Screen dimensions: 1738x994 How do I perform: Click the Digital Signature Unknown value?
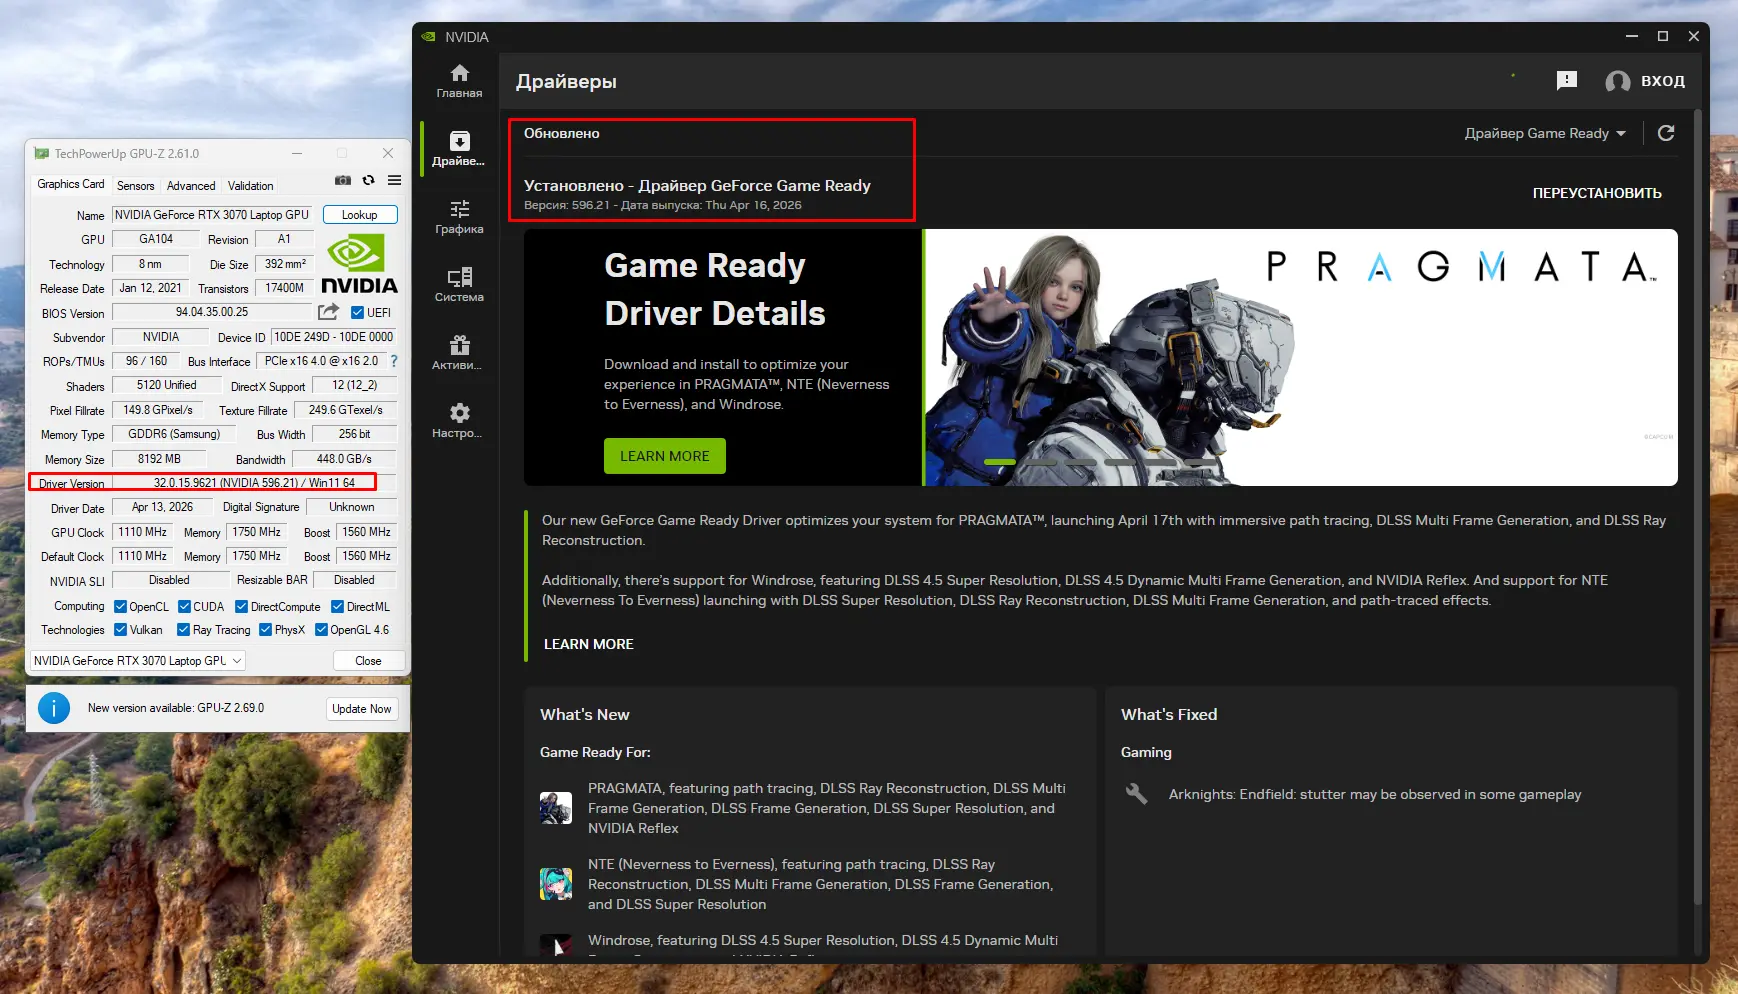coord(352,507)
